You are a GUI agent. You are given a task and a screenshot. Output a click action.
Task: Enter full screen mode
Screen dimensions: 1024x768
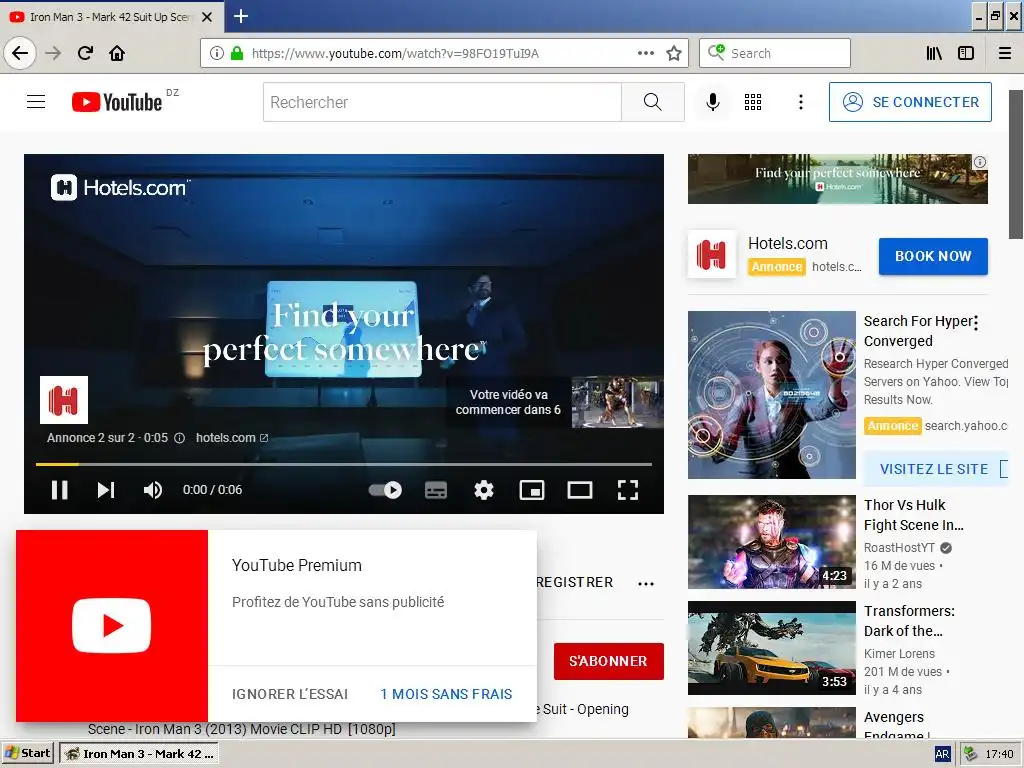(x=628, y=490)
